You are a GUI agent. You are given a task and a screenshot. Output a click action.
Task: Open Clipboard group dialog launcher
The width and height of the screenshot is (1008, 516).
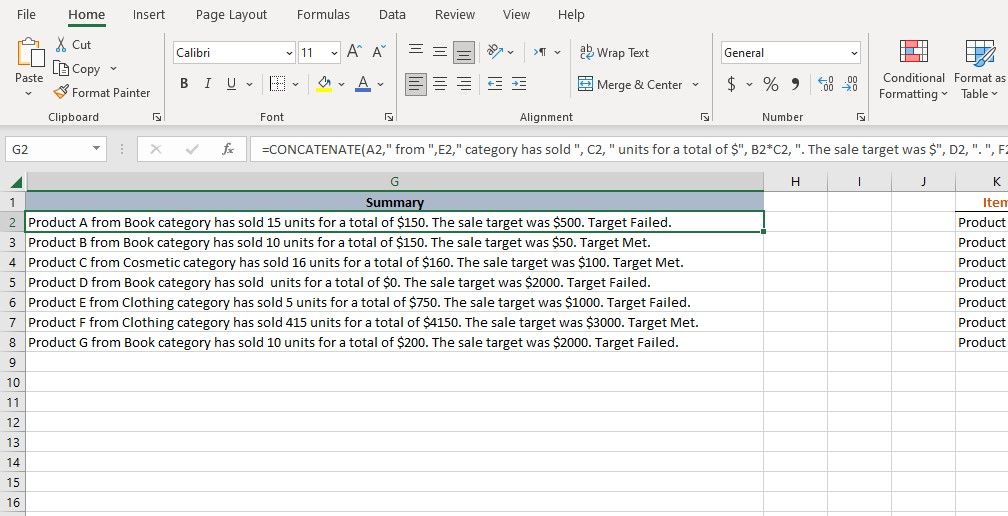tap(157, 117)
